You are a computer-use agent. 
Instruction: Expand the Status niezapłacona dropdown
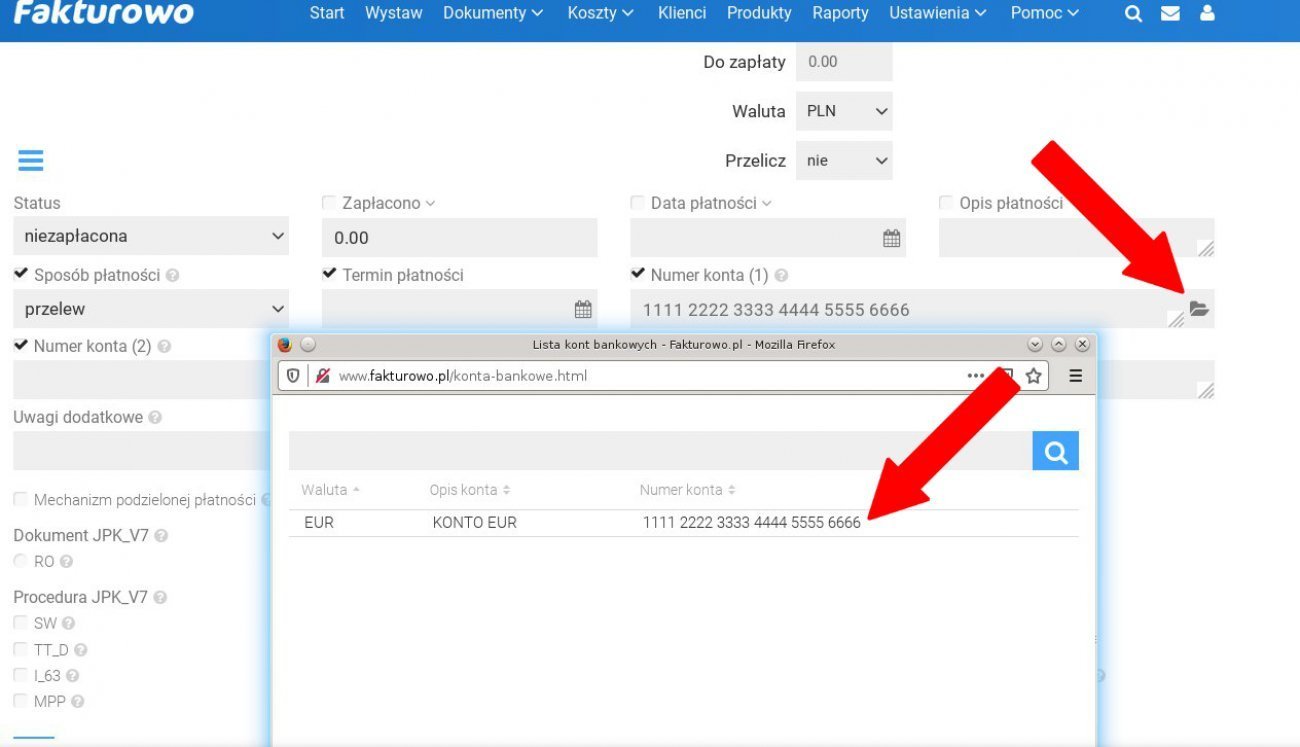coord(150,237)
